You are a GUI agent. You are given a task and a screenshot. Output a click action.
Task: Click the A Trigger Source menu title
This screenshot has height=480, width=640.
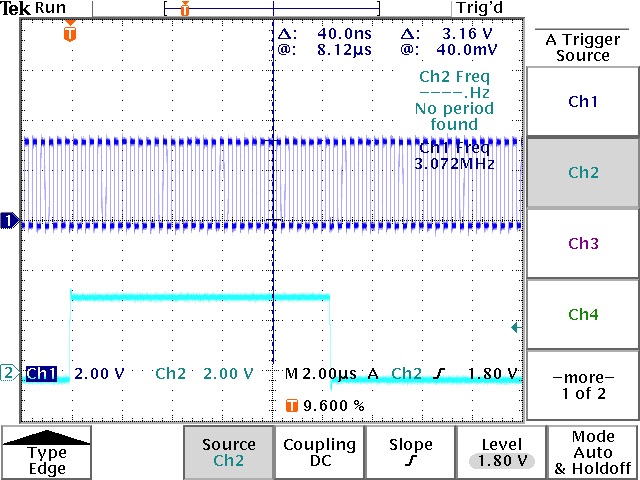(582, 47)
